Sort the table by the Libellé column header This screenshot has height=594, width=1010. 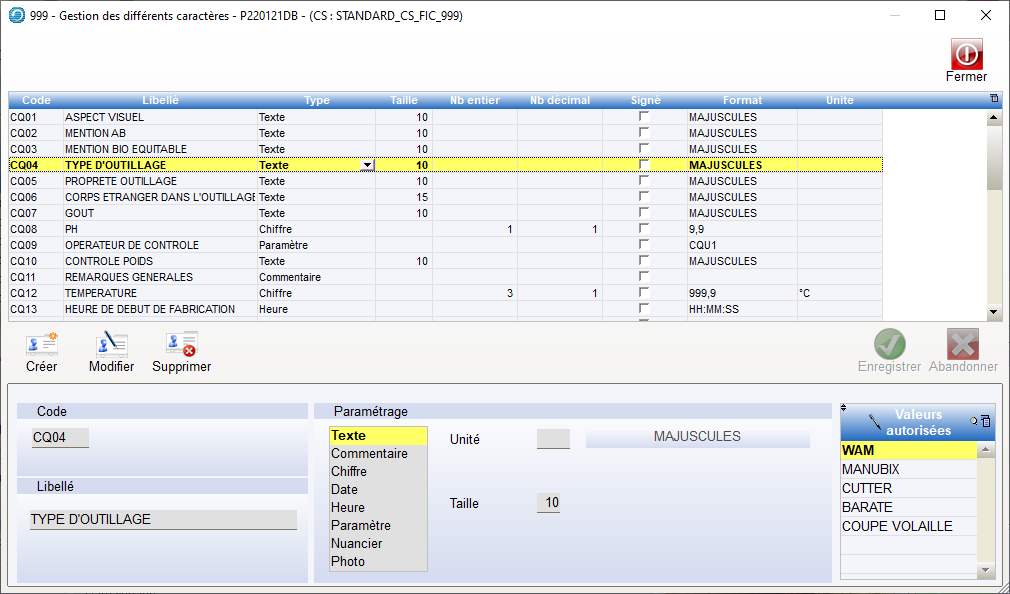(160, 100)
